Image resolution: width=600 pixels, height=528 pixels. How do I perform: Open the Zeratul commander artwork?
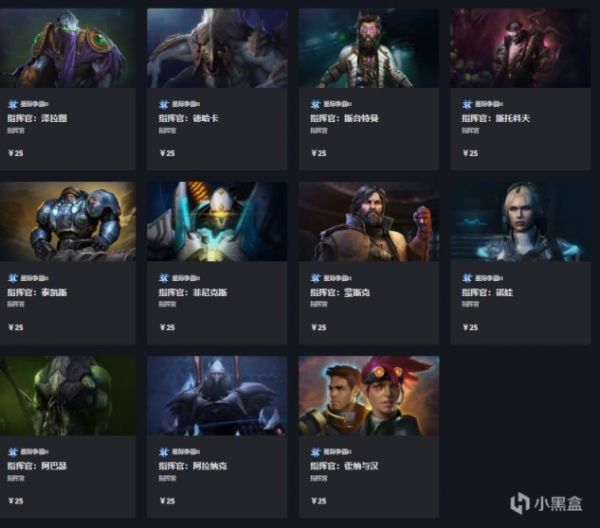tap(68, 48)
